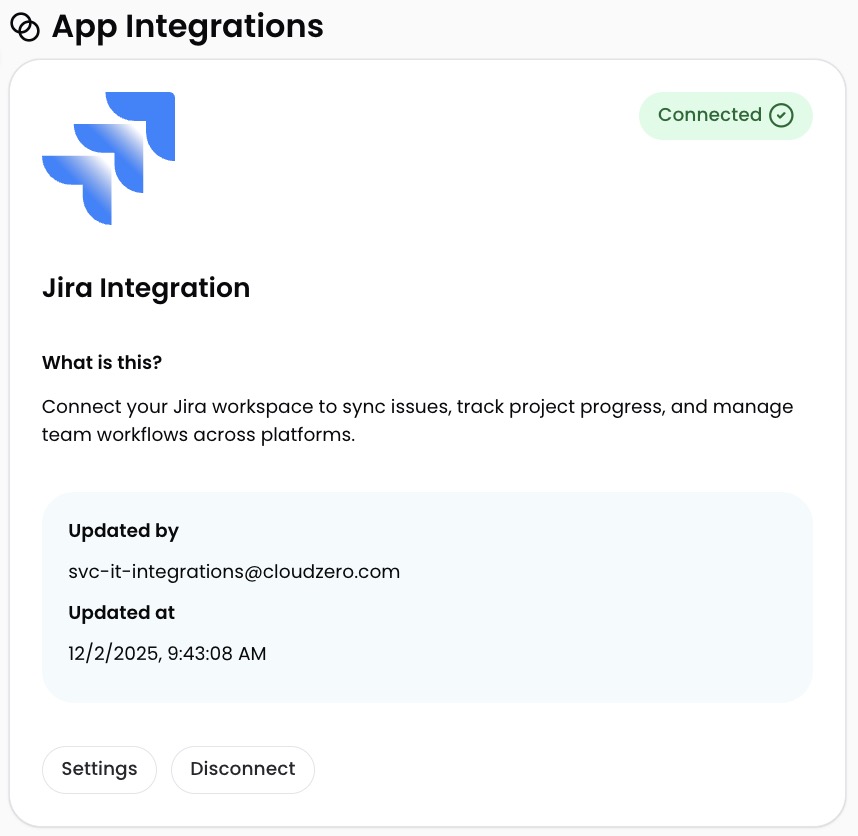Open the Jira integration Settings
858x836 pixels.
tap(99, 769)
